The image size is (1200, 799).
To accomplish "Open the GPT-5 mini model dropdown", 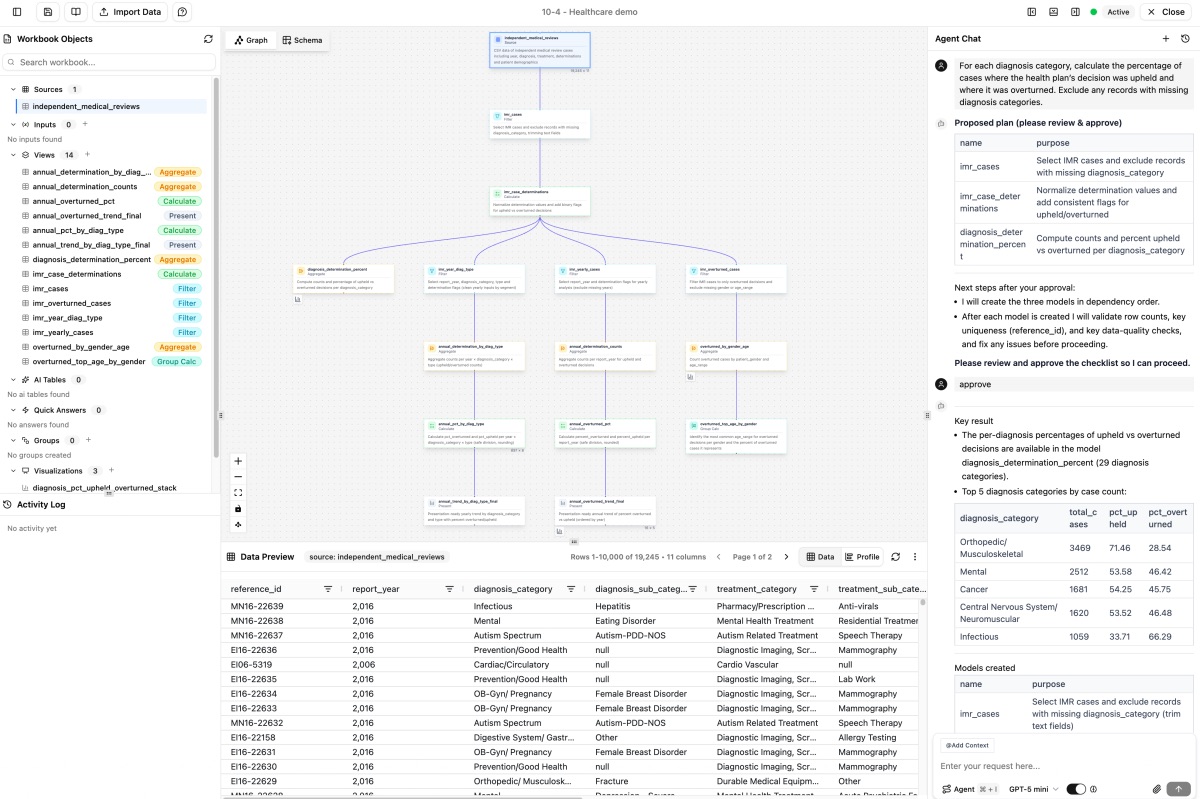I will pyautogui.click(x=1030, y=789).
